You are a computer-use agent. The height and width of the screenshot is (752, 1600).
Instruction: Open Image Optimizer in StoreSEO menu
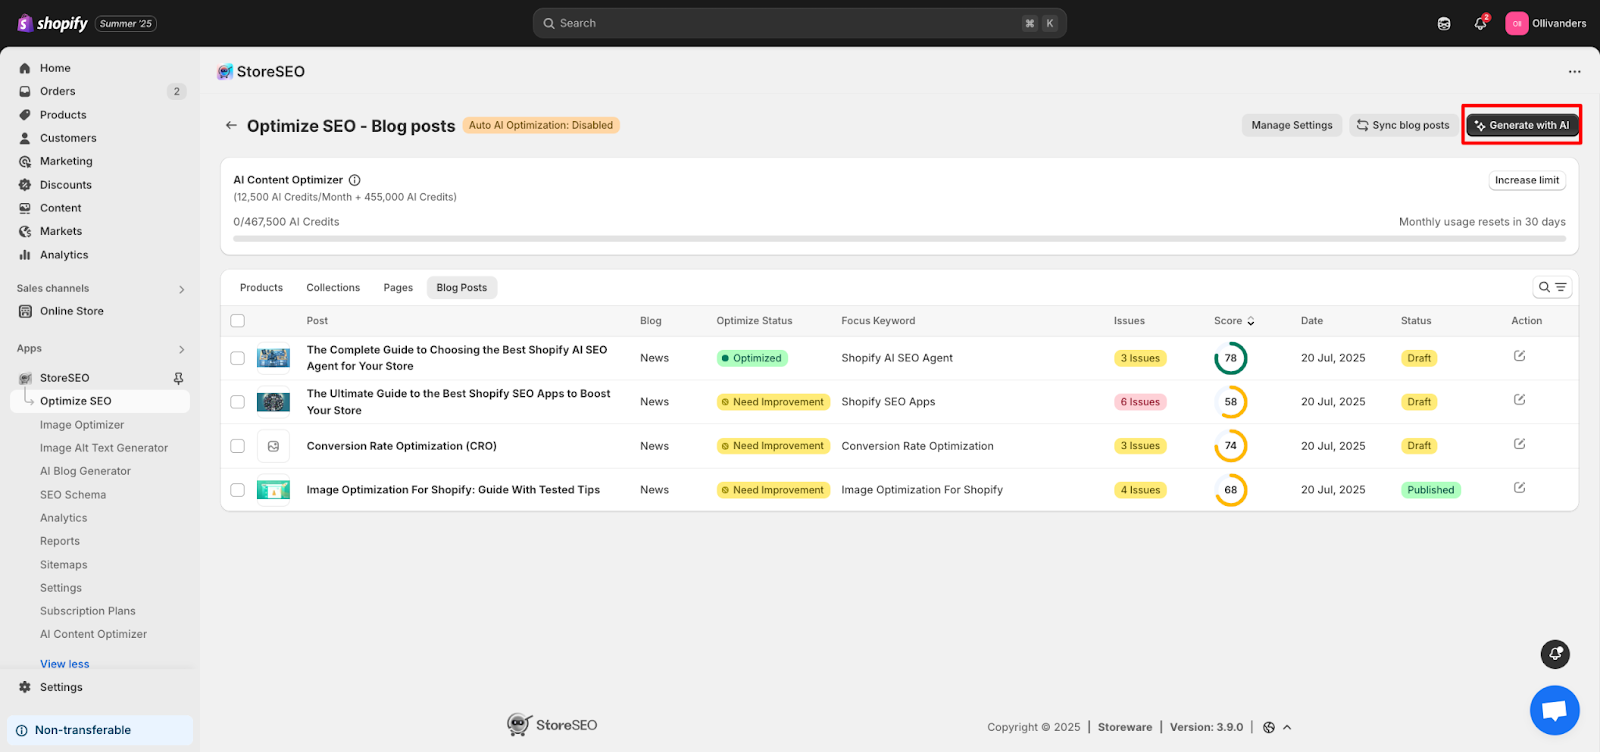tap(82, 425)
